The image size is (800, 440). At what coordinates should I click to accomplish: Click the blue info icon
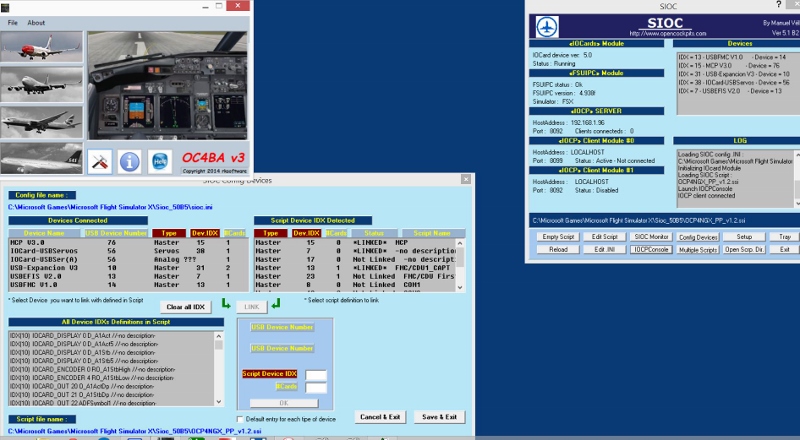[130, 159]
